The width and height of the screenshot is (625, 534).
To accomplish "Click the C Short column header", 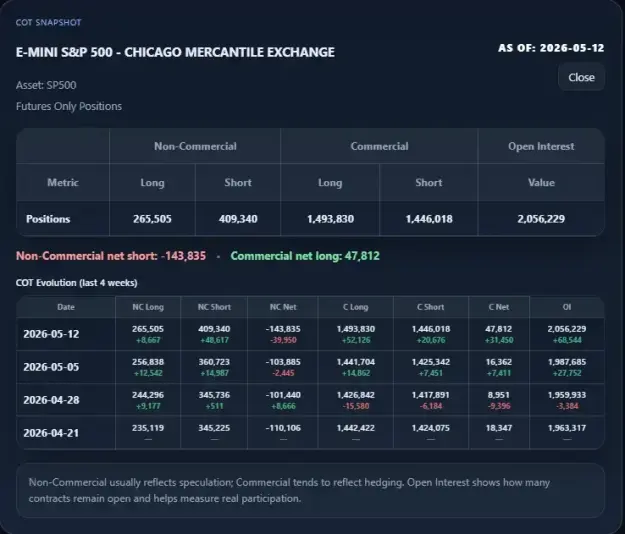I will pyautogui.click(x=430, y=307).
